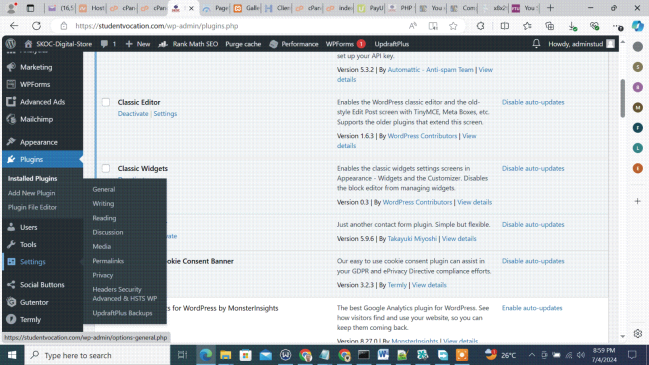The height and width of the screenshot is (365, 649).
Task: Select Permalinks in the Settings submenu
Action: tap(108, 261)
